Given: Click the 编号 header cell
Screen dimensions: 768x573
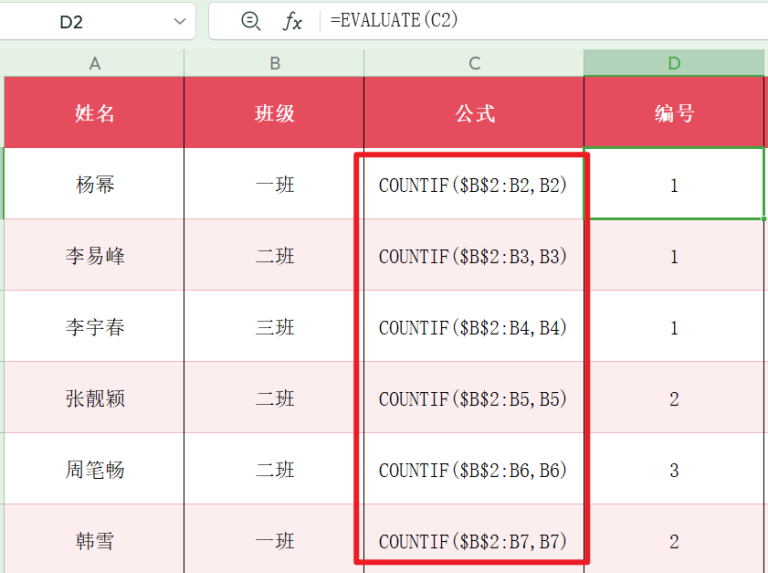Looking at the screenshot, I should [x=674, y=113].
